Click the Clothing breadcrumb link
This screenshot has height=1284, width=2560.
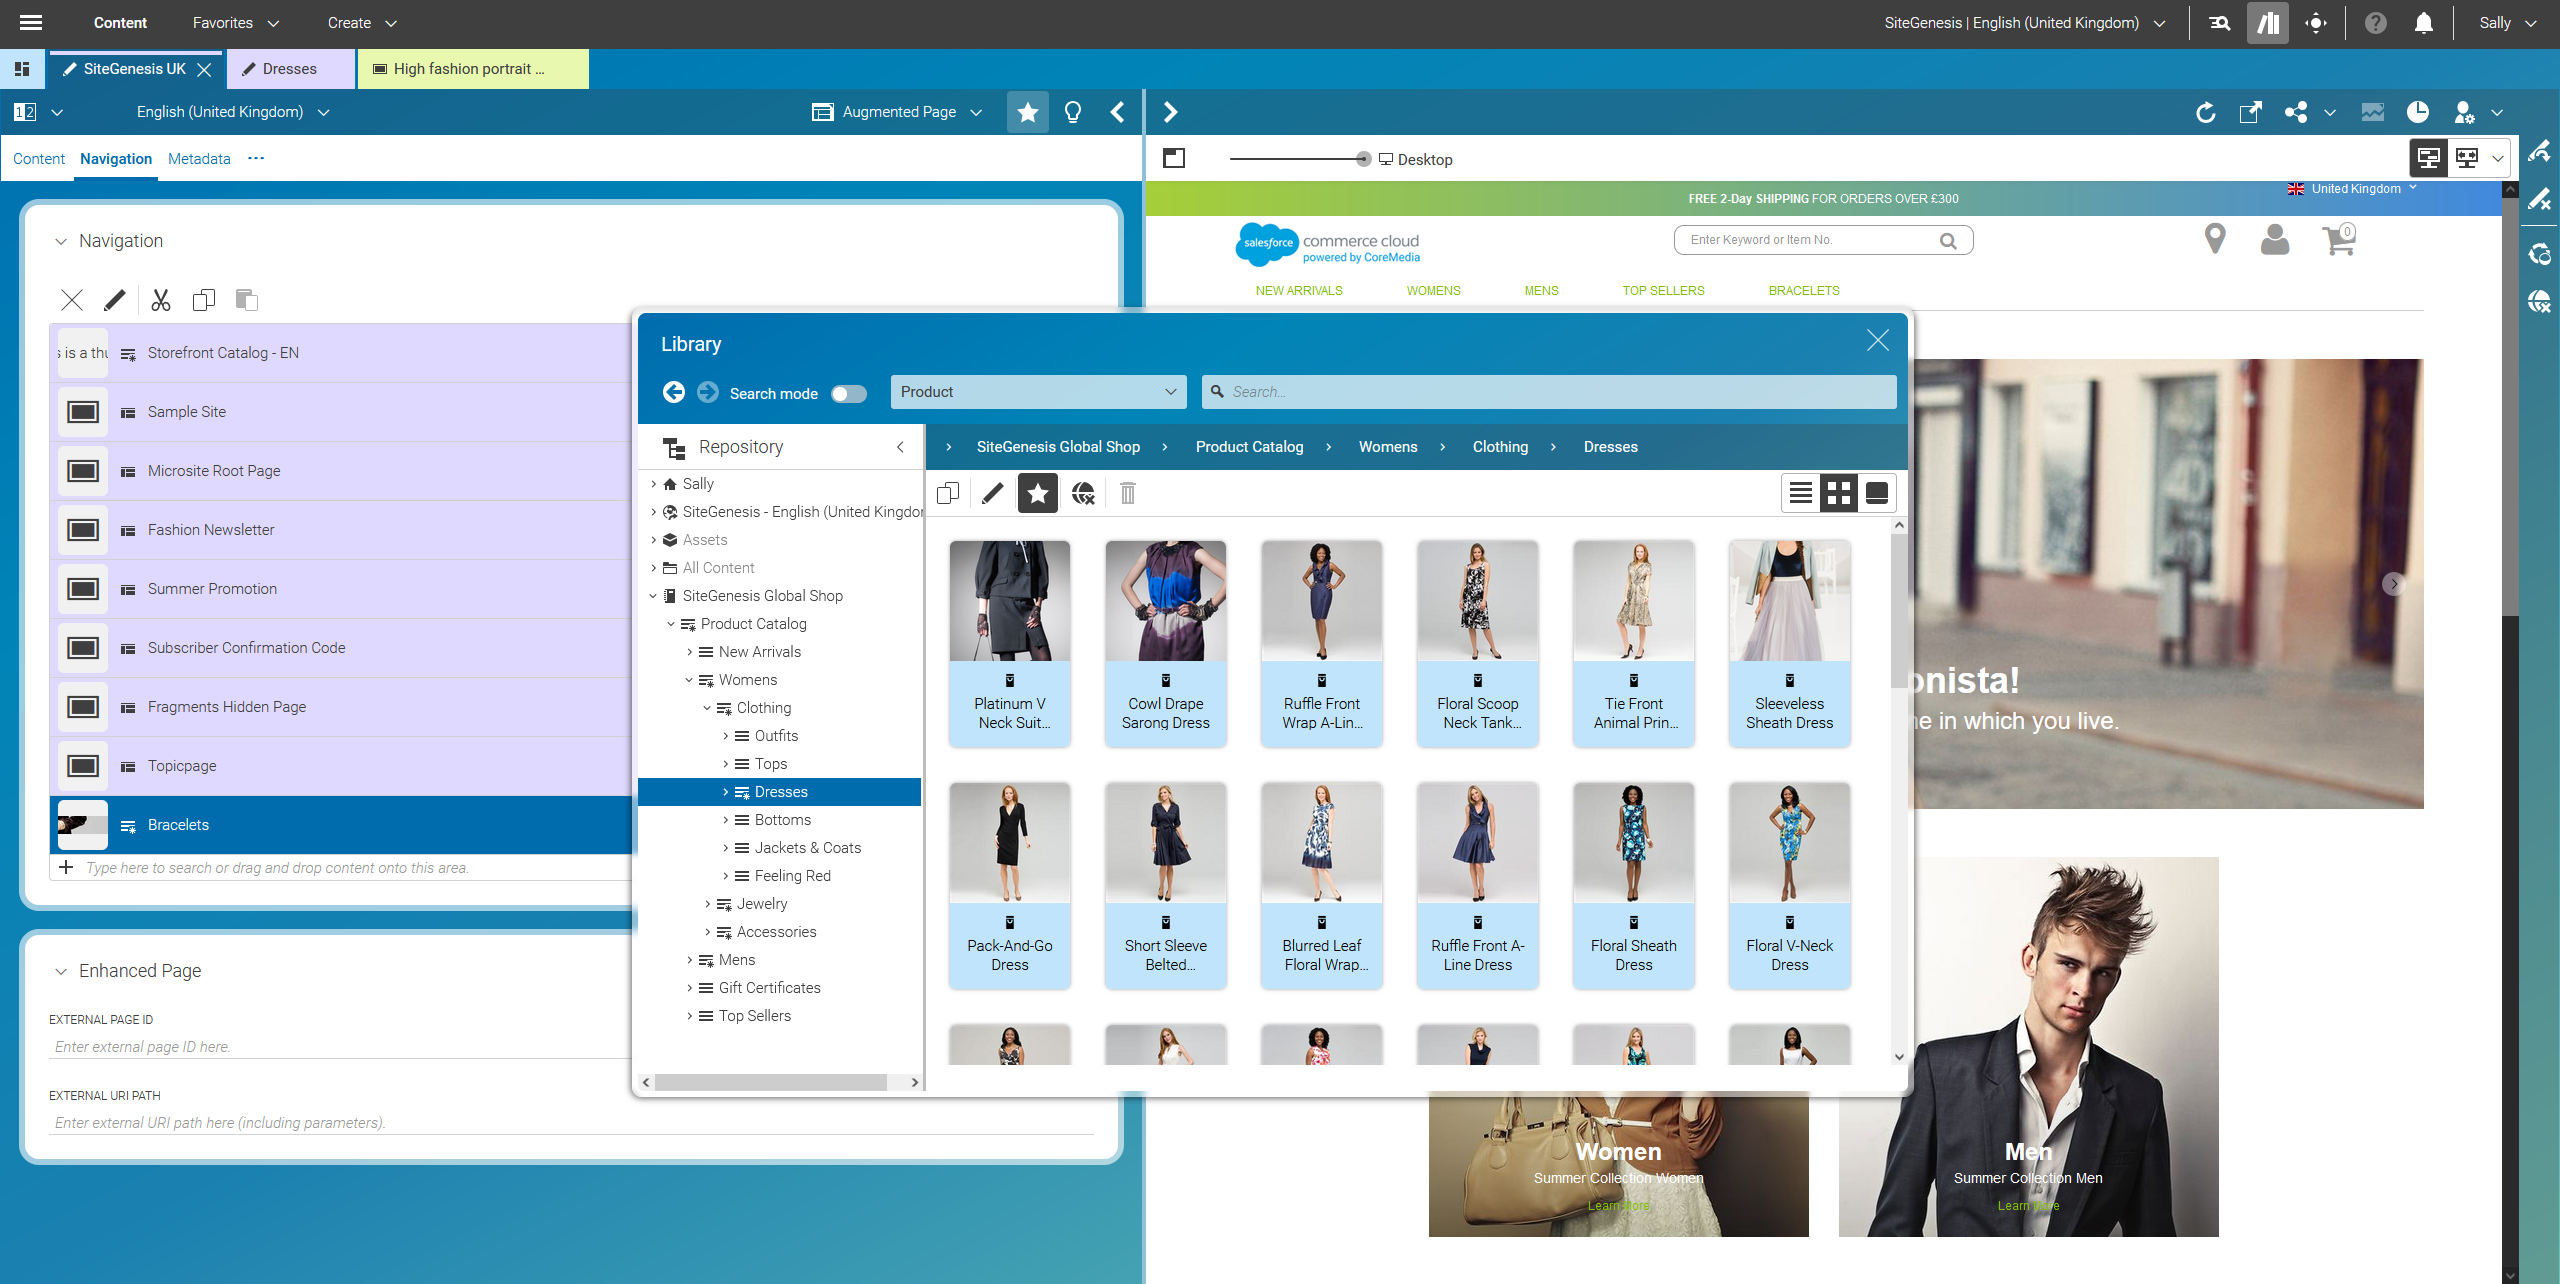point(1499,447)
